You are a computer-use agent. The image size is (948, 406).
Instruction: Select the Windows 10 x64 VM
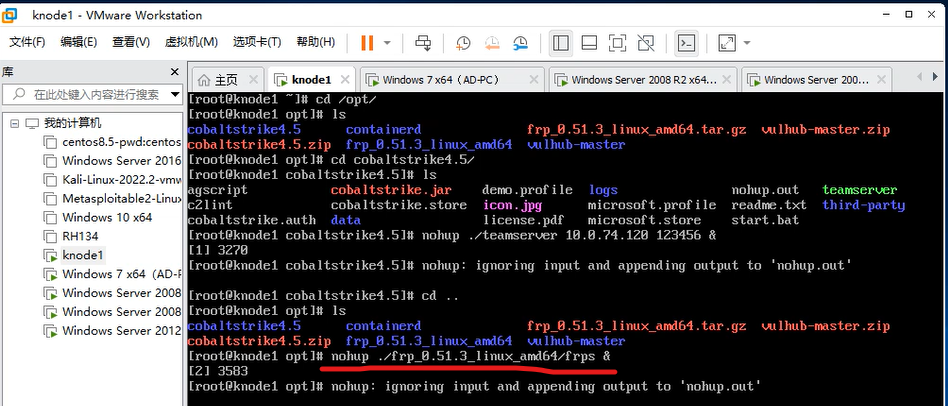click(106, 217)
